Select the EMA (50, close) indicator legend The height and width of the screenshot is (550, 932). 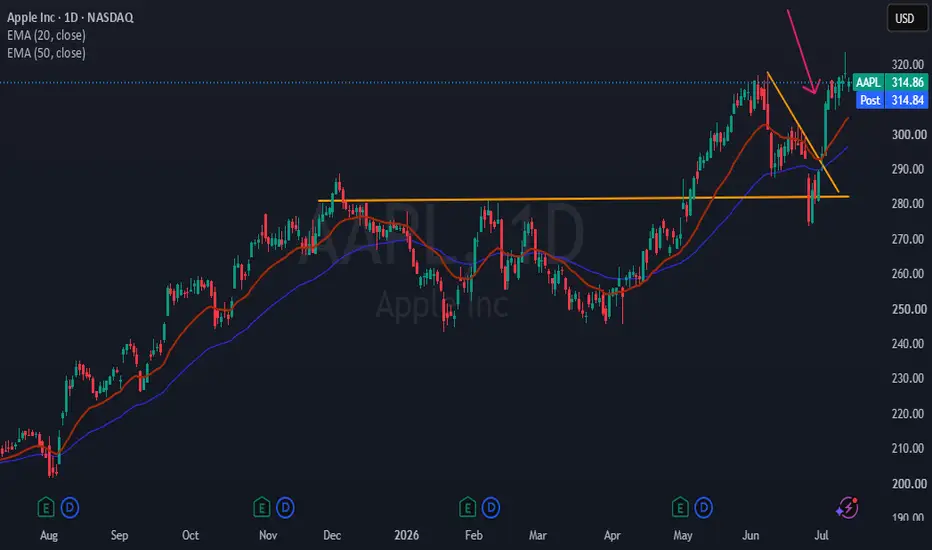[x=46, y=53]
